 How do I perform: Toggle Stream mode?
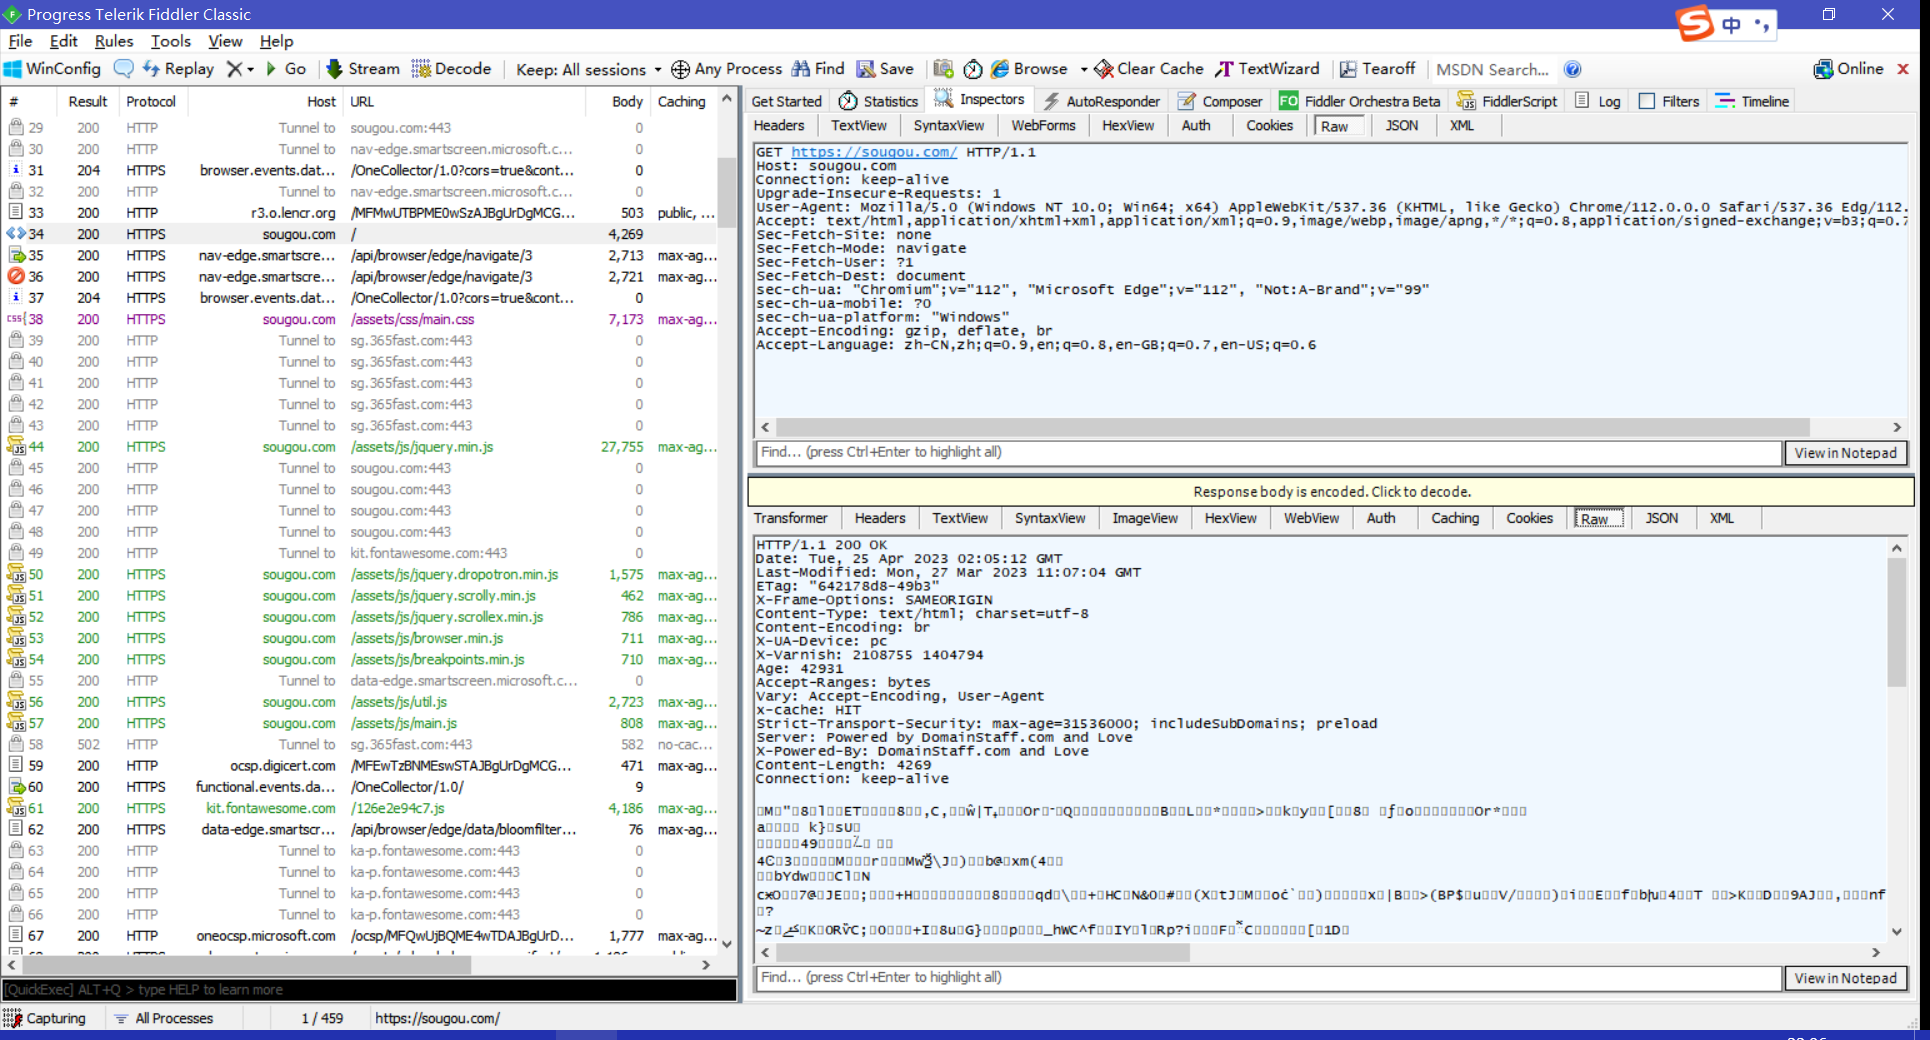[x=362, y=69]
